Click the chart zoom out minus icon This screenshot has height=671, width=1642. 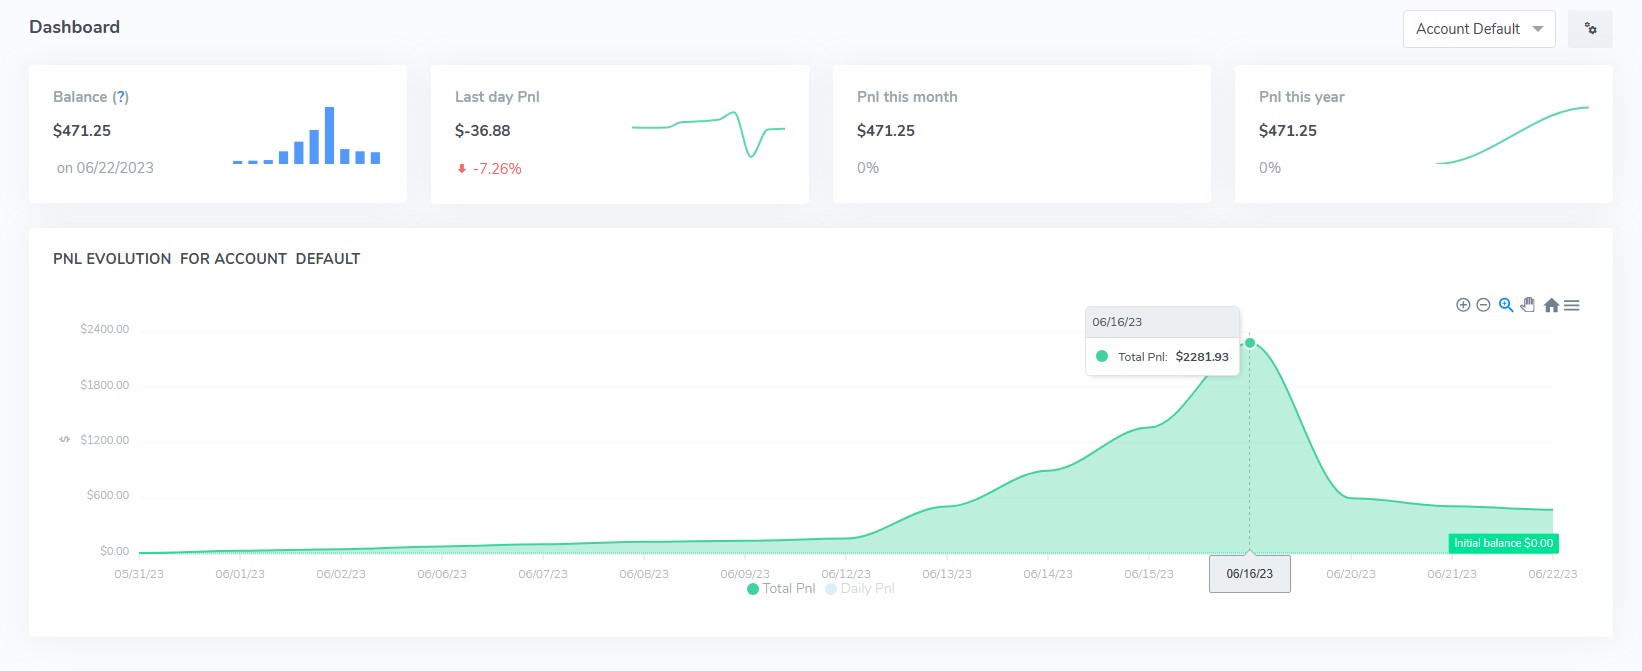(1484, 305)
